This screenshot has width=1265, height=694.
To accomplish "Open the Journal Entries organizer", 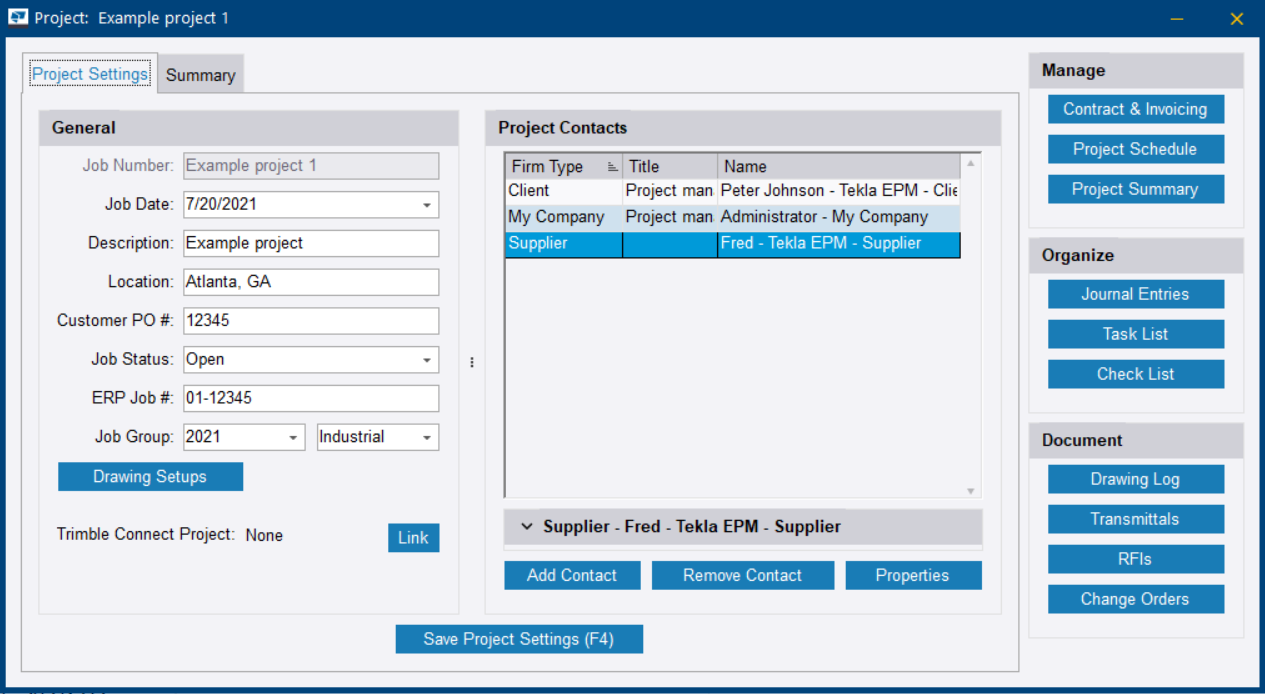I will coord(1135,293).
